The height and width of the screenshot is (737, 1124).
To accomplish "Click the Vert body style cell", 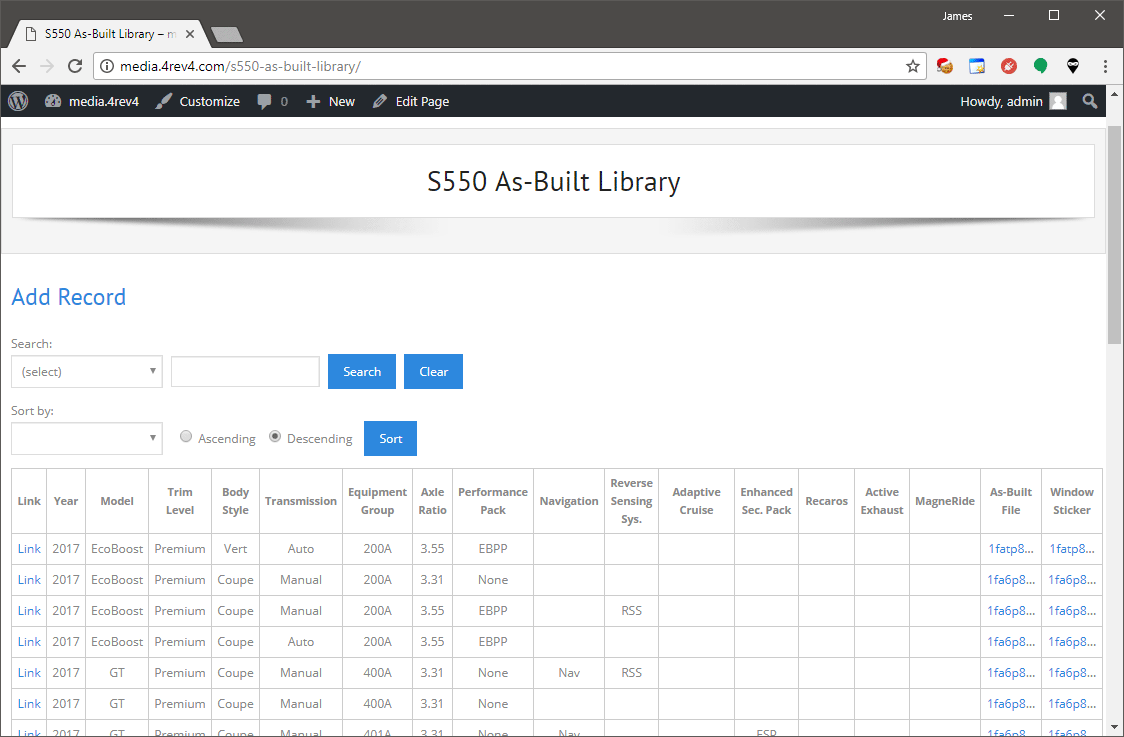I will [235, 548].
